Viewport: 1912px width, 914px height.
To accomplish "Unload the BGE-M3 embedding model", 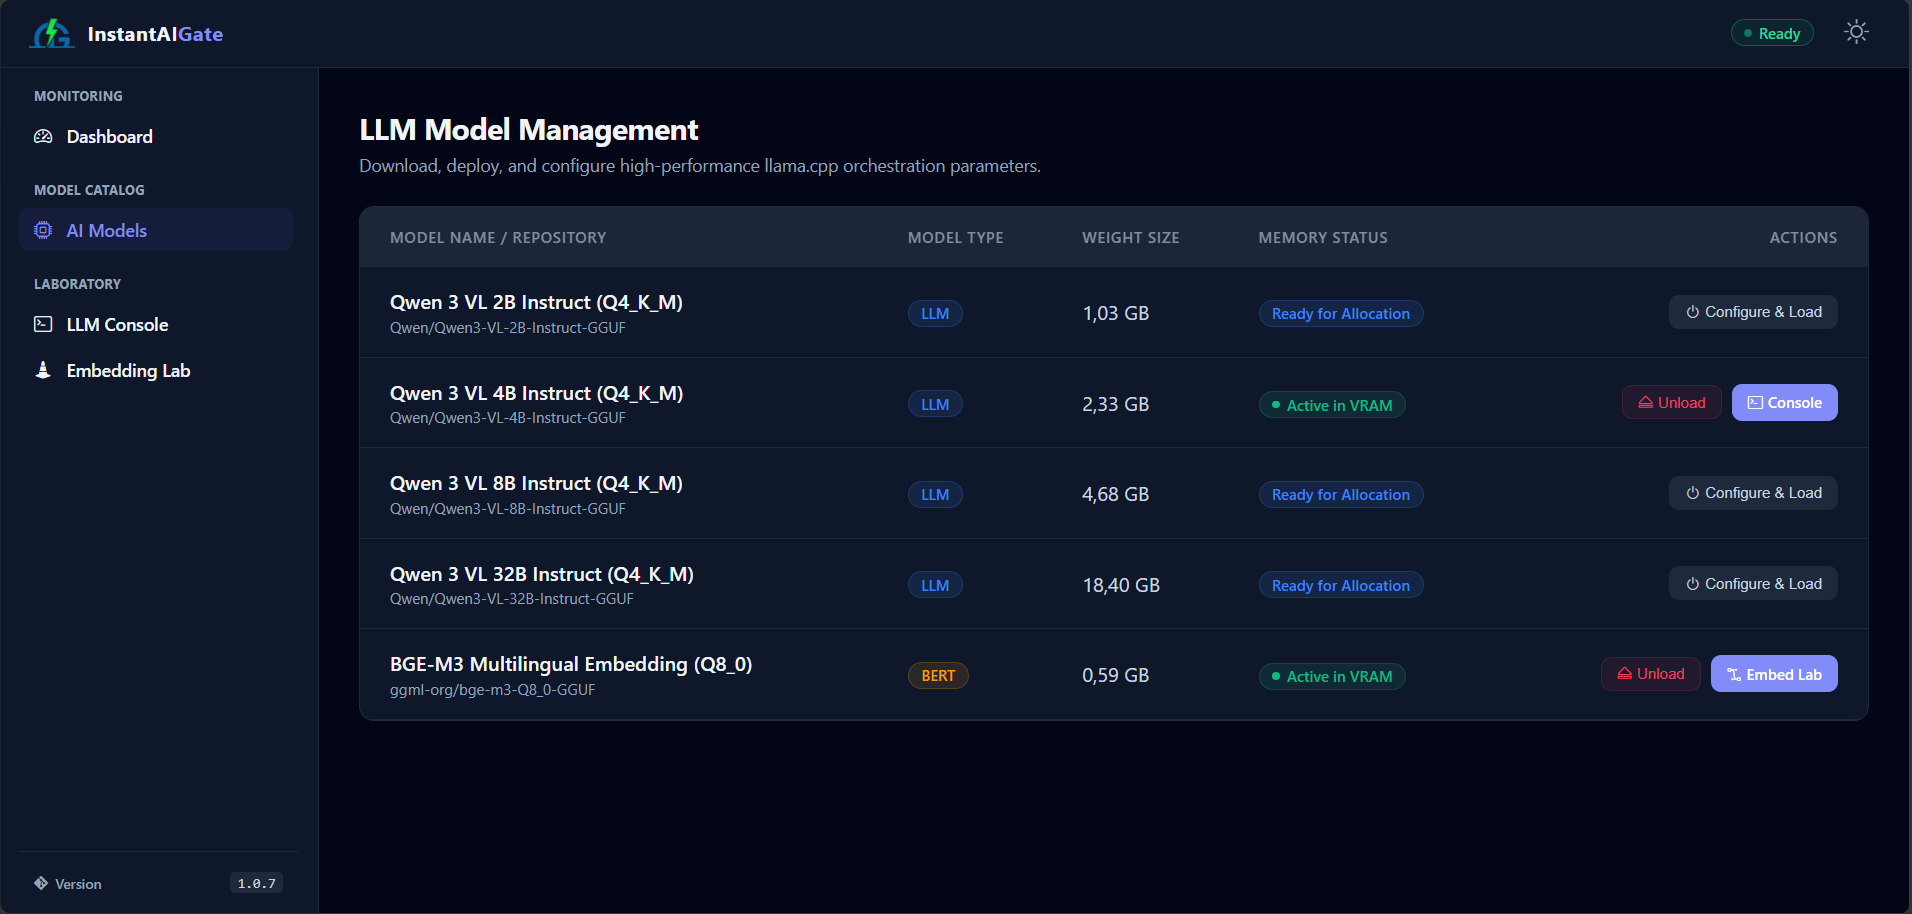I will (x=1650, y=674).
